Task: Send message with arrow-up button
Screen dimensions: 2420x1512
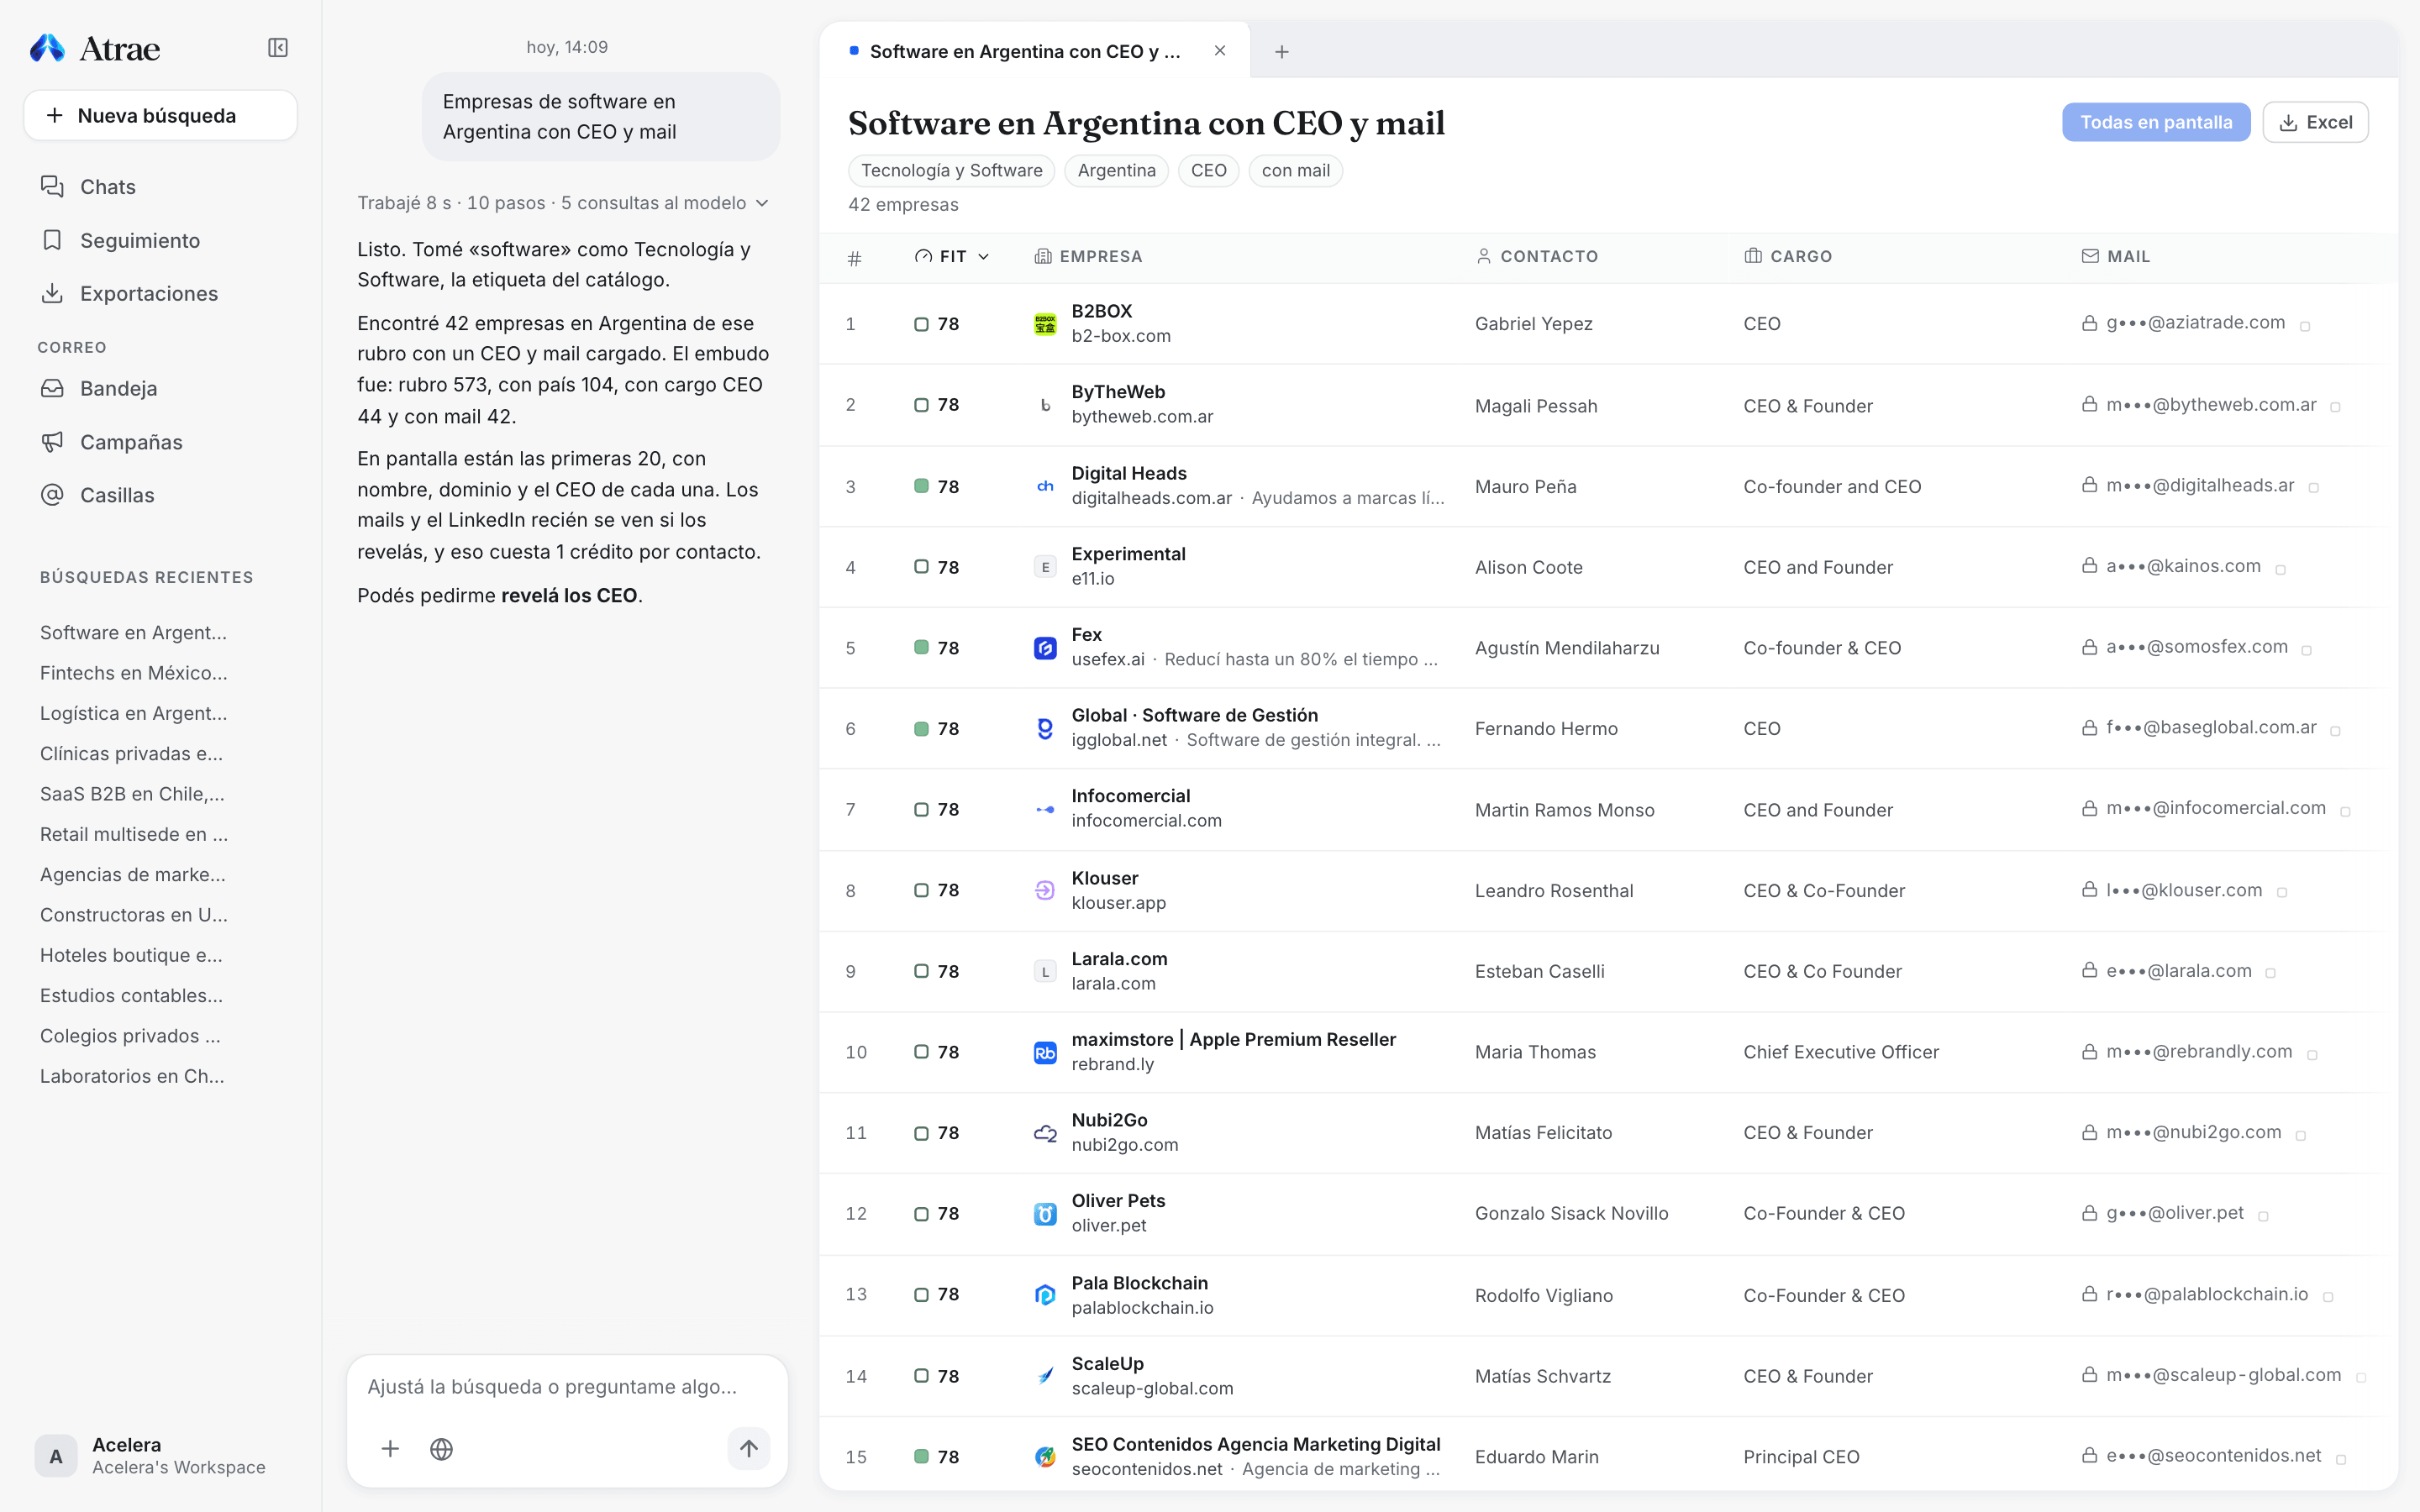Action: point(748,1449)
